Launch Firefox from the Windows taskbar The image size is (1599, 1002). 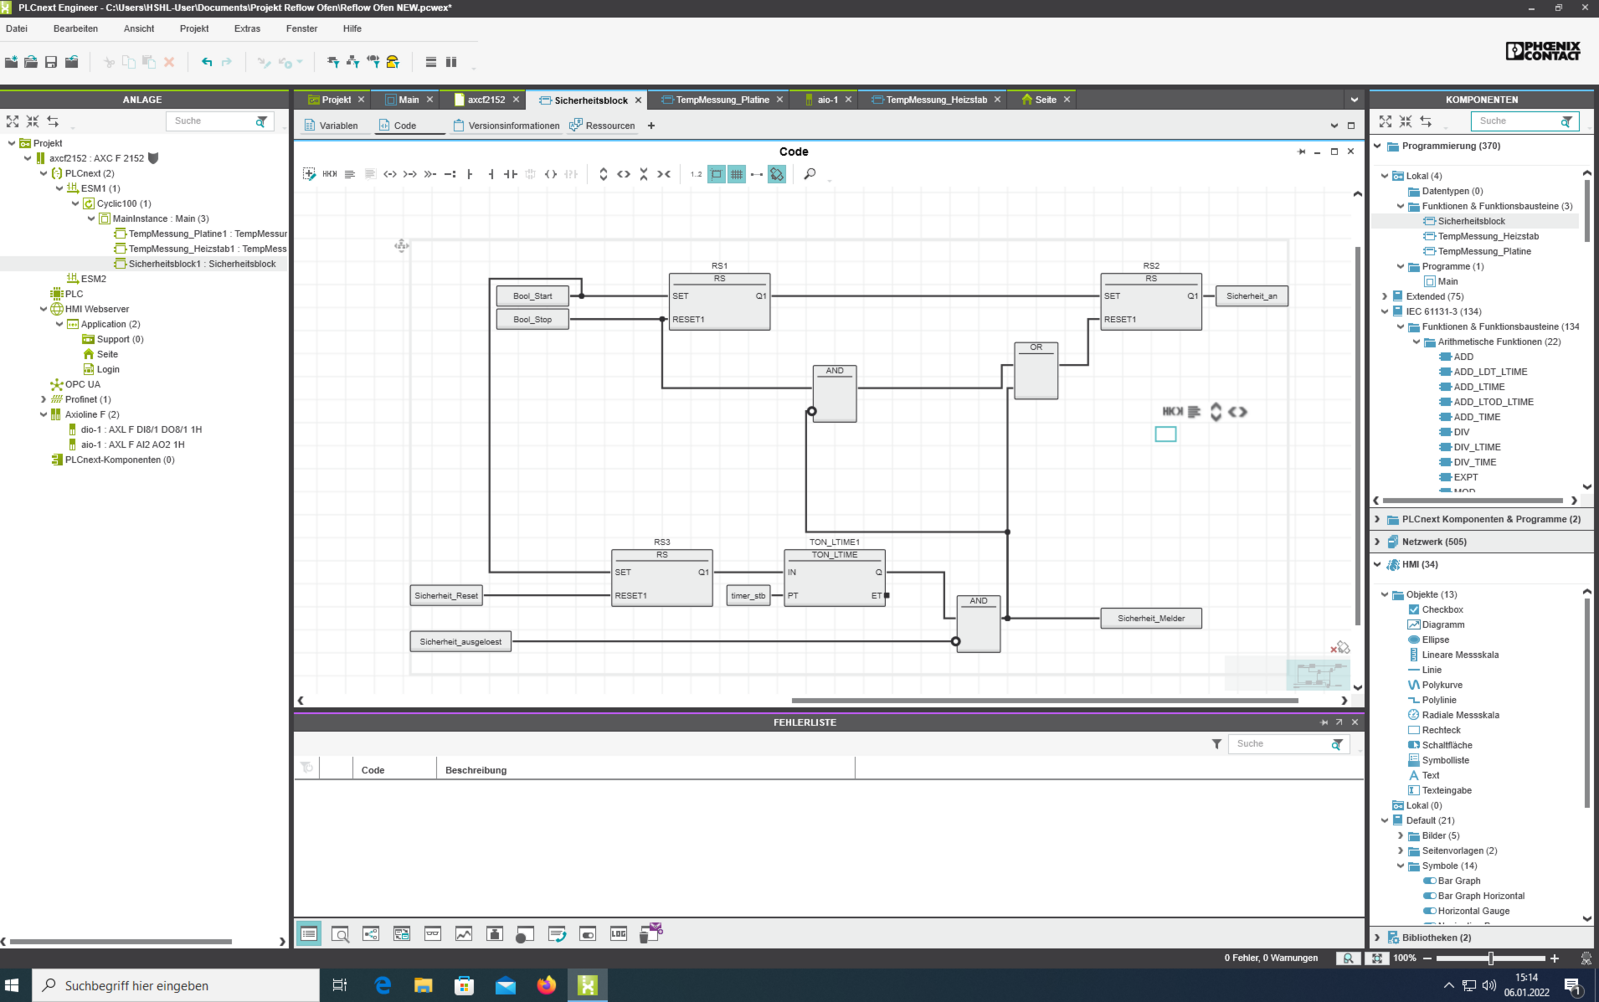click(546, 985)
